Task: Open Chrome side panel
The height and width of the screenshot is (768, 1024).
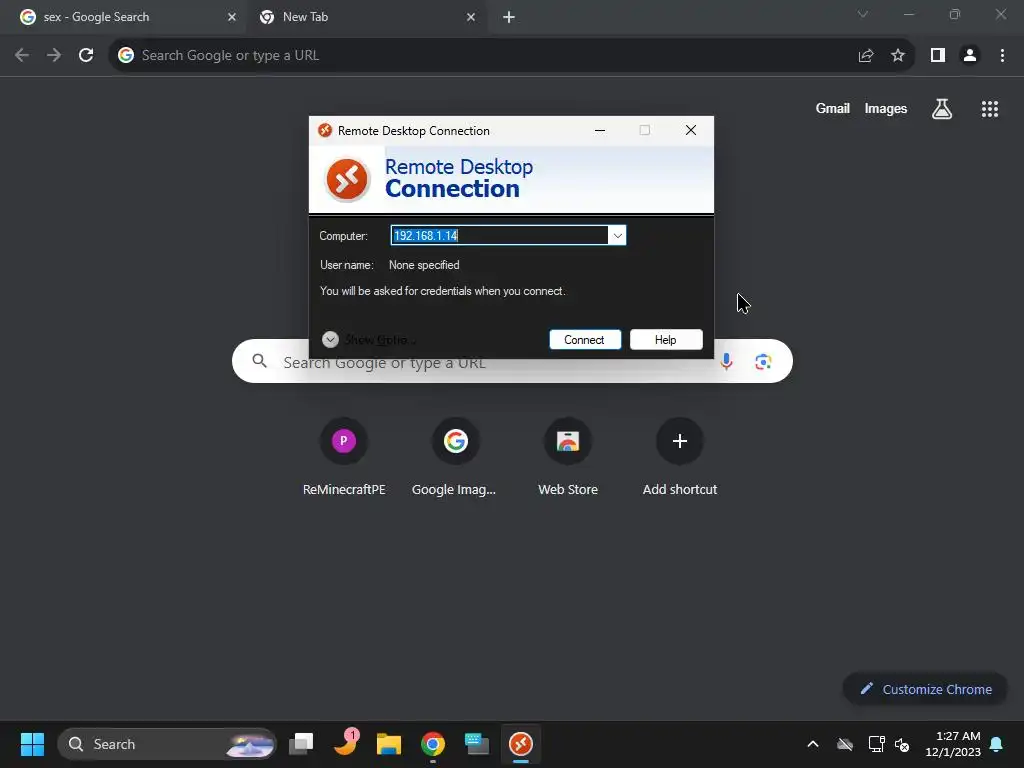Action: (938, 56)
